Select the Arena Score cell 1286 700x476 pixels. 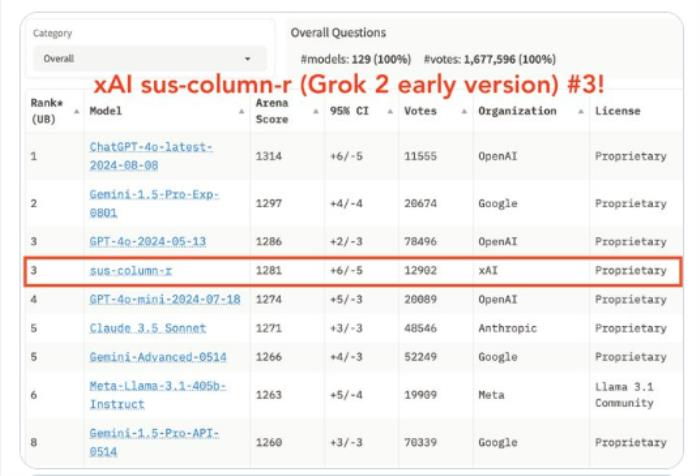tap(269, 242)
